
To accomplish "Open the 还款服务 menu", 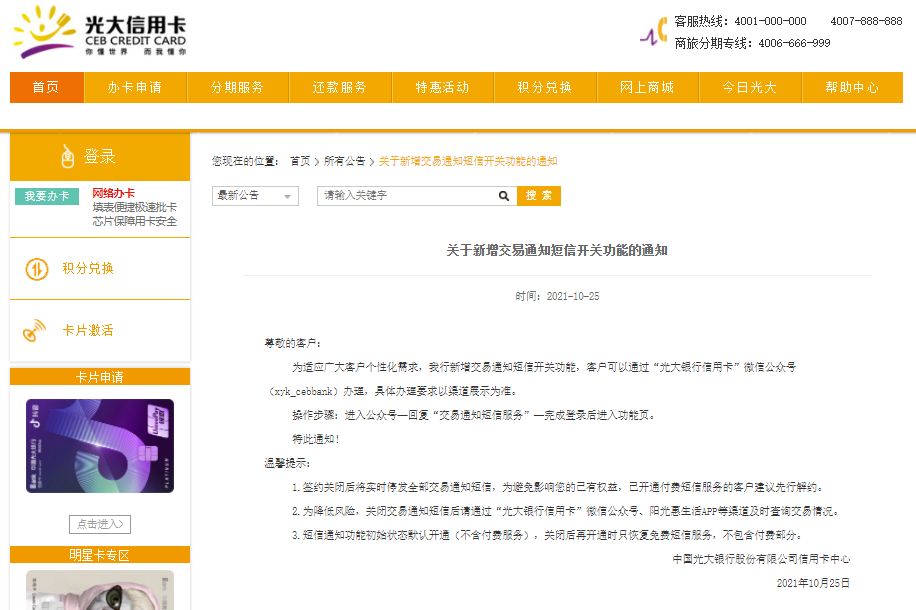I will [340, 88].
